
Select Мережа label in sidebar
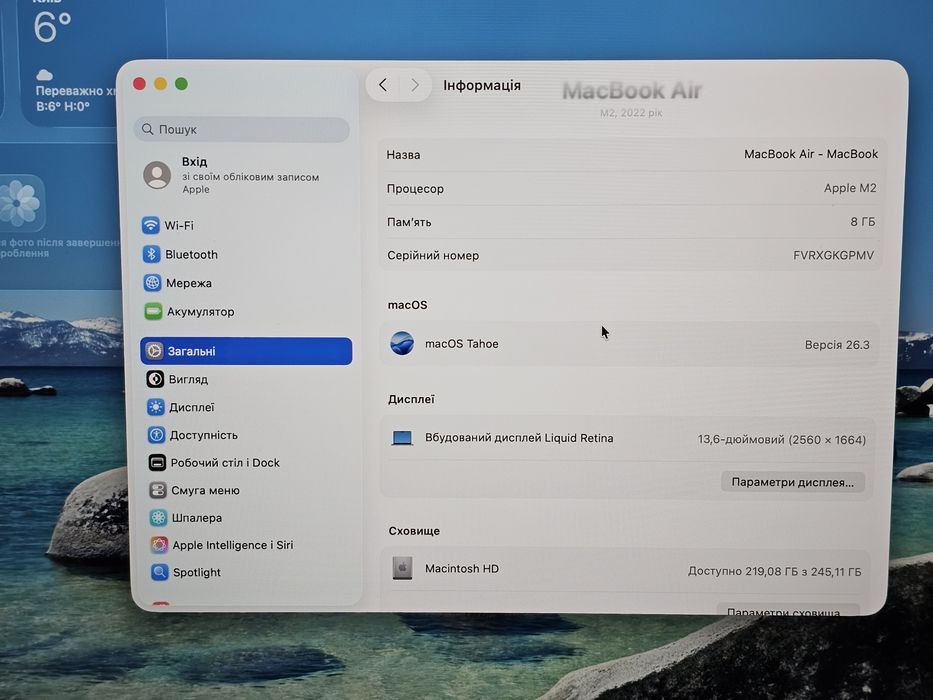(189, 283)
